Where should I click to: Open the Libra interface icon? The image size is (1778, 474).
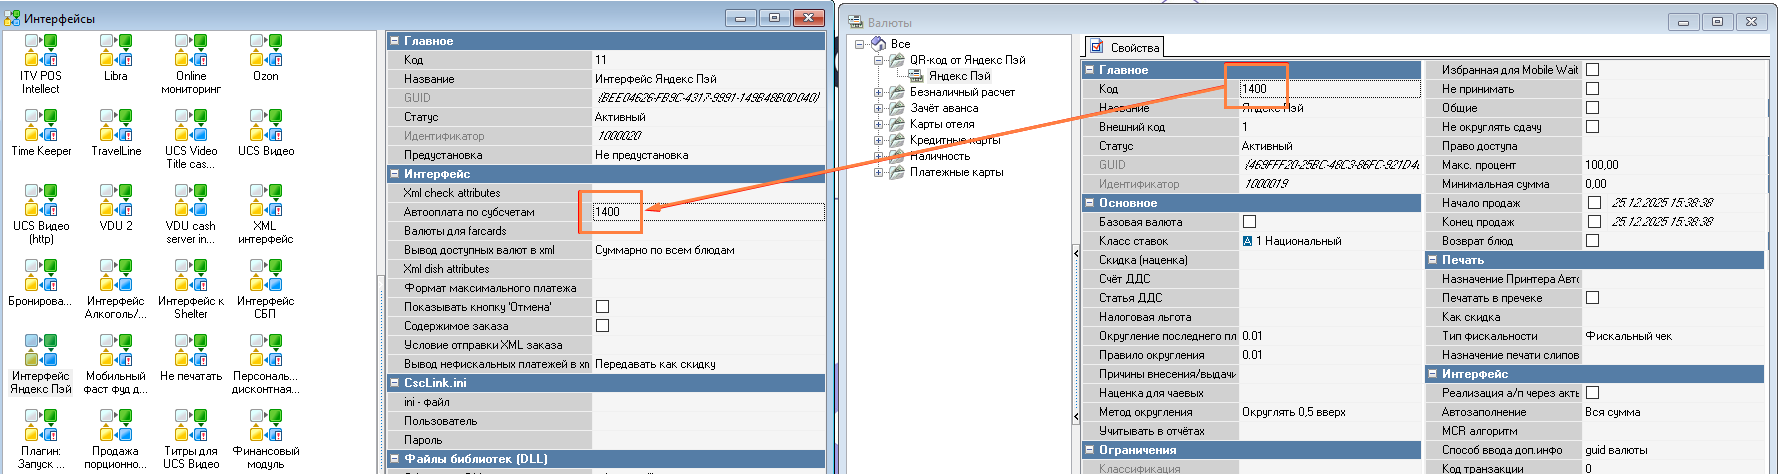click(116, 50)
